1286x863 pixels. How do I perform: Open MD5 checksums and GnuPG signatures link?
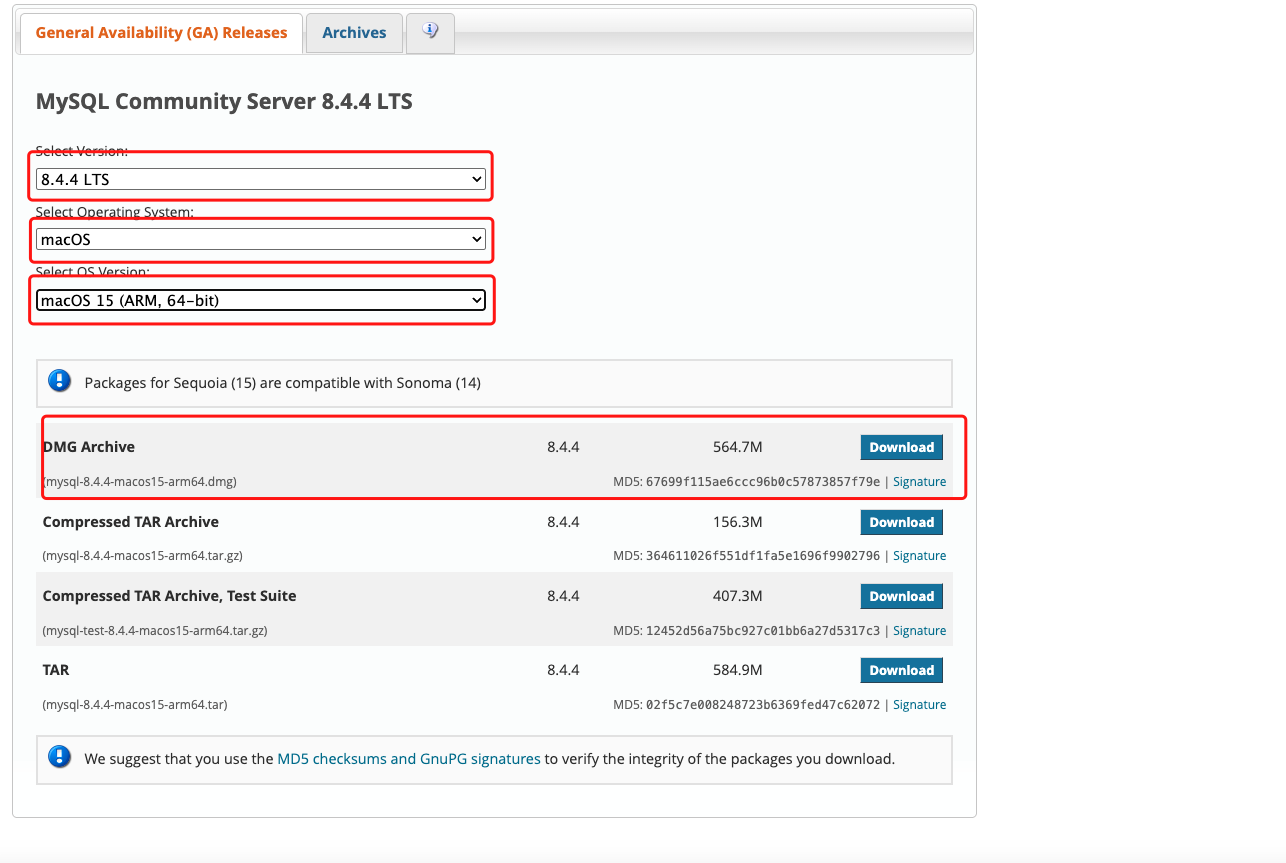coord(409,759)
